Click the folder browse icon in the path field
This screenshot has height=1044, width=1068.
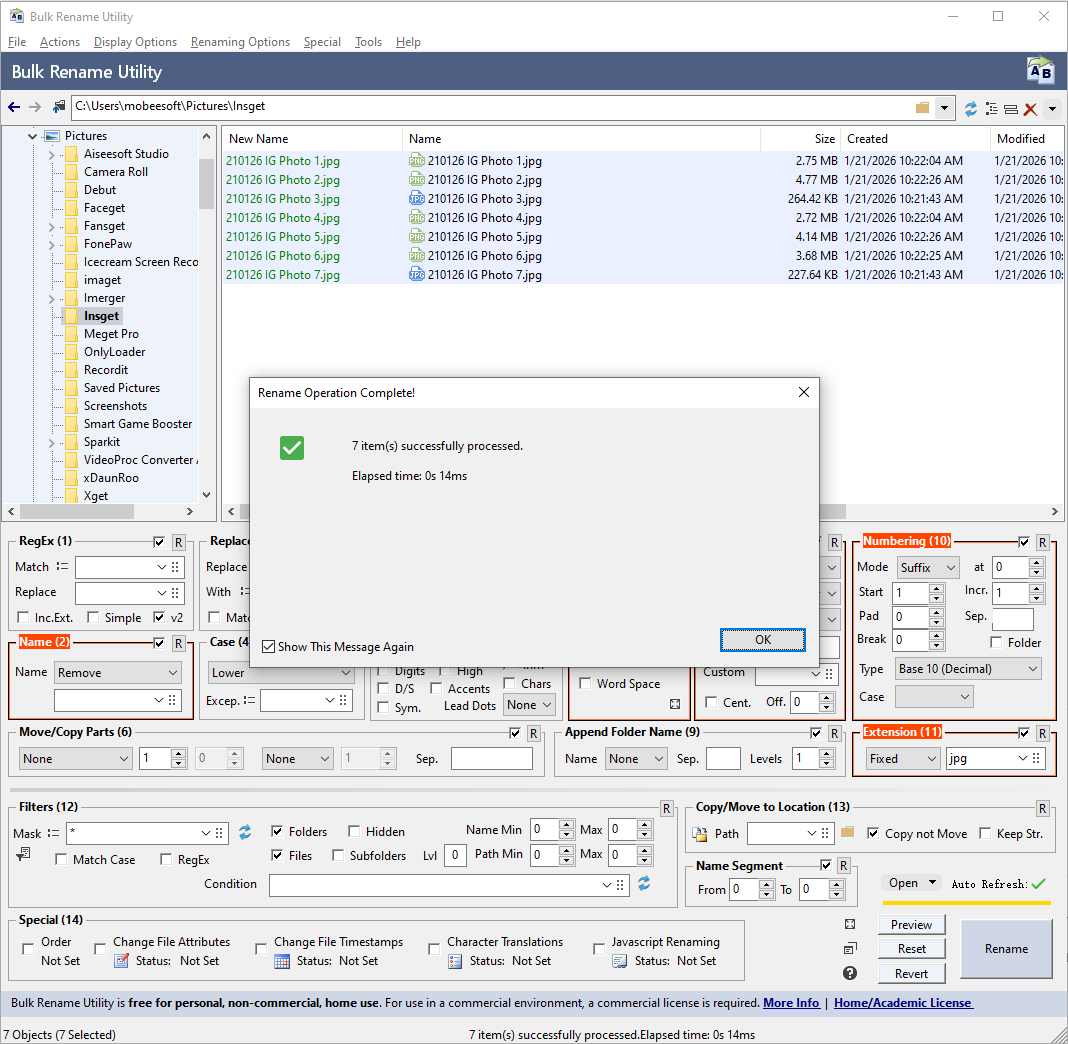(922, 107)
